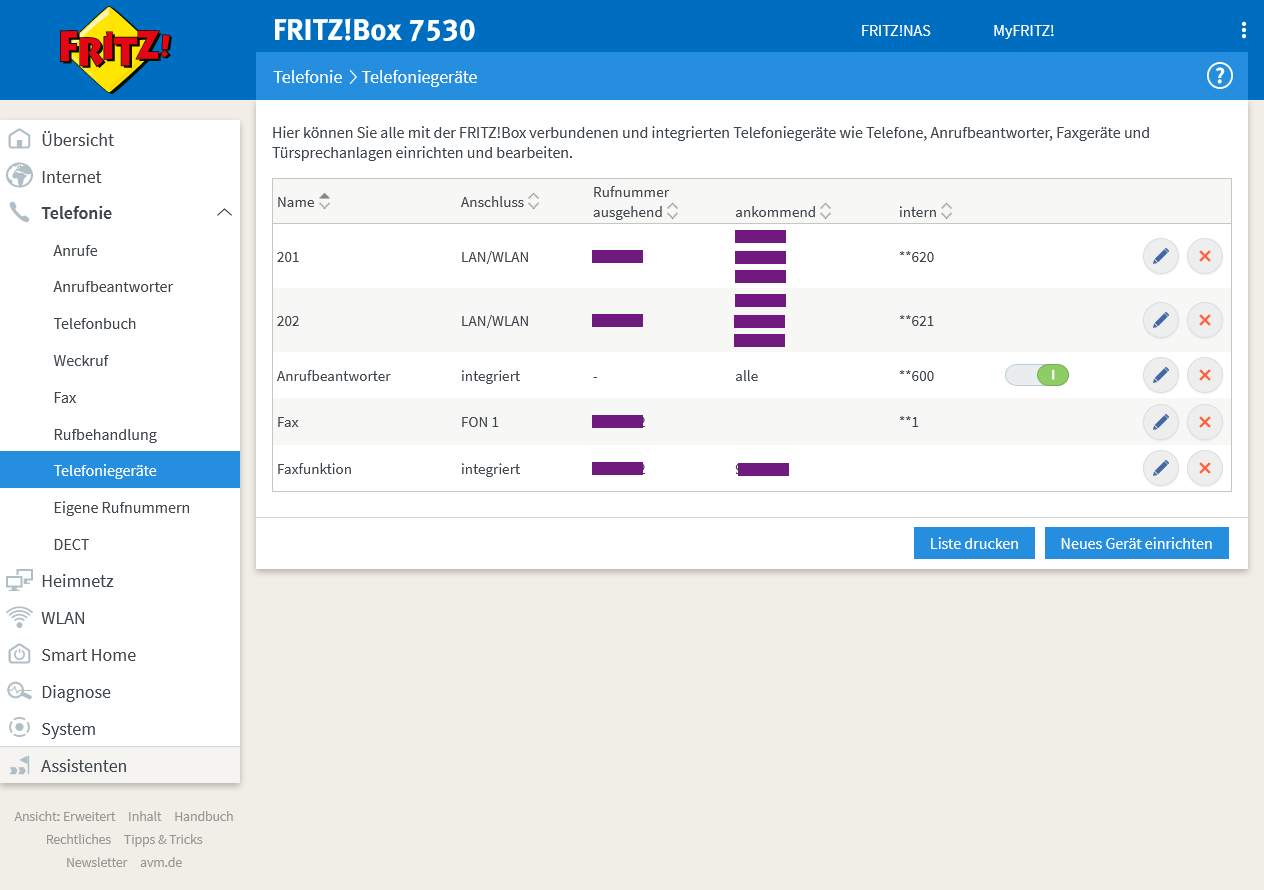
Task: Open MyFRITZ! in the header
Action: [1023, 31]
